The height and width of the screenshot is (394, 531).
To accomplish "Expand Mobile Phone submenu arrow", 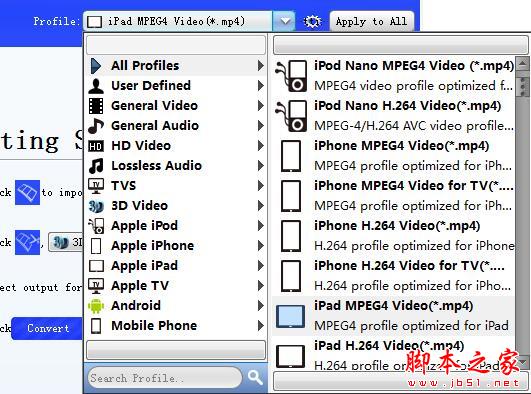I will pyautogui.click(x=260, y=326).
